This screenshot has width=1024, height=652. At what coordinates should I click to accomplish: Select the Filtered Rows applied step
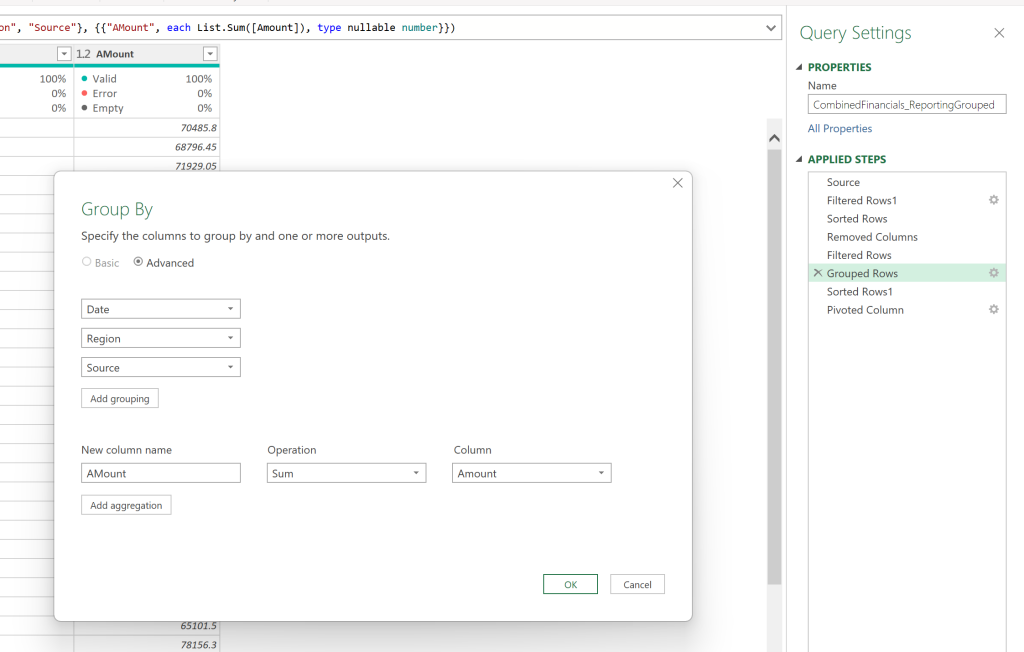pyautogui.click(x=906, y=255)
